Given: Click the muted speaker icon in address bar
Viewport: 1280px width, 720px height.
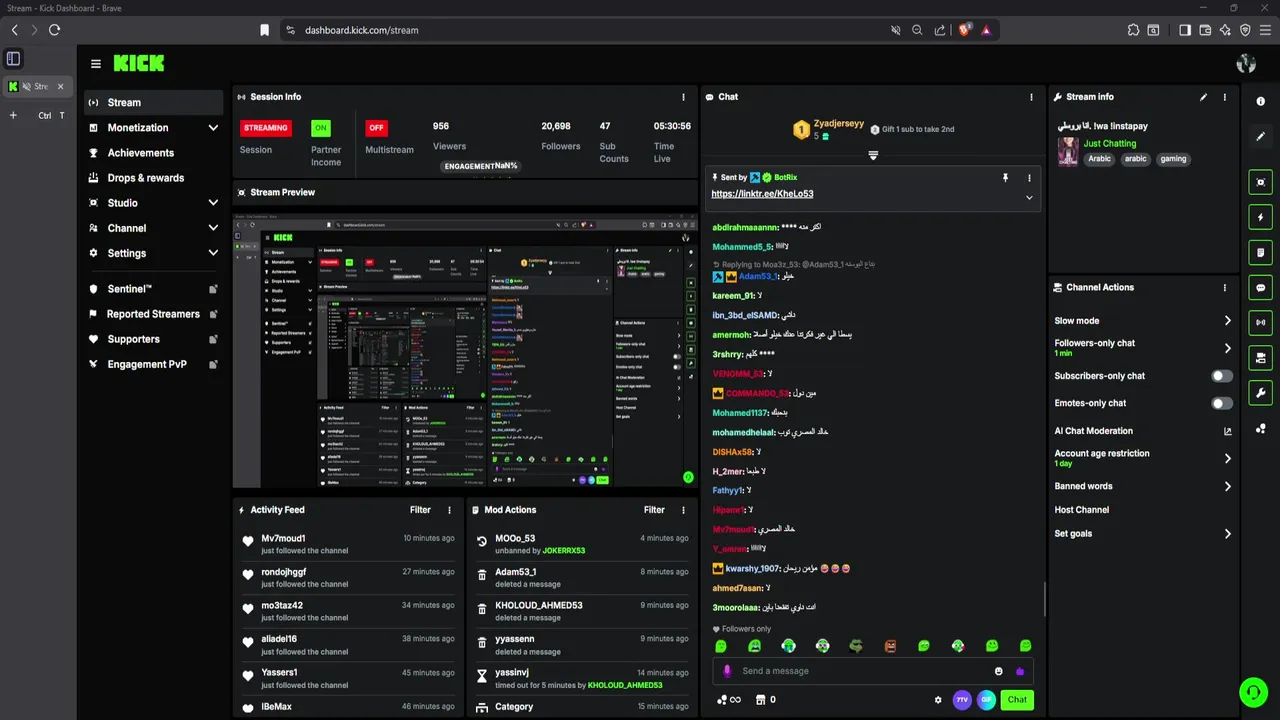Looking at the screenshot, I should [895, 30].
